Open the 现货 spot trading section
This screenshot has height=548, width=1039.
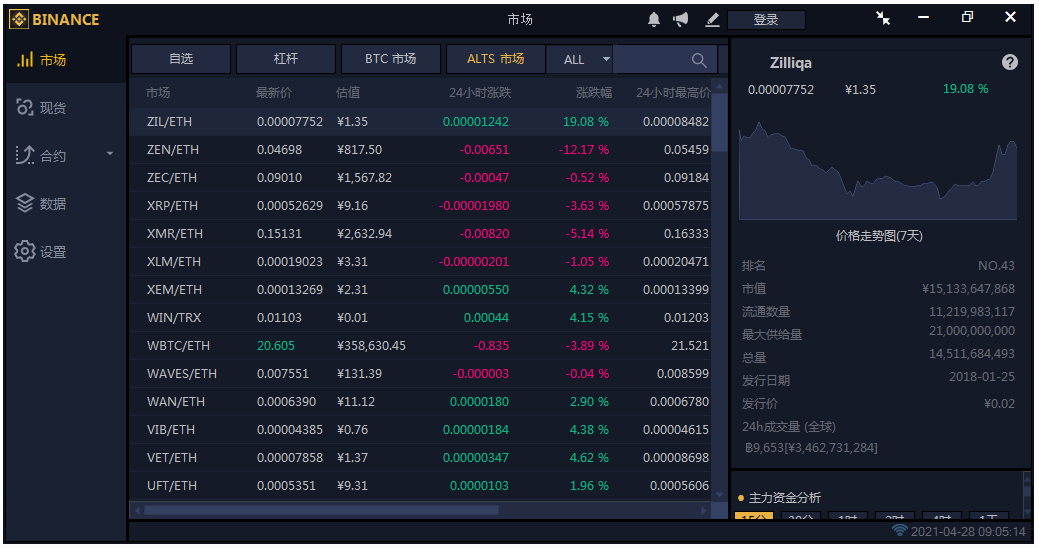click(x=65, y=107)
